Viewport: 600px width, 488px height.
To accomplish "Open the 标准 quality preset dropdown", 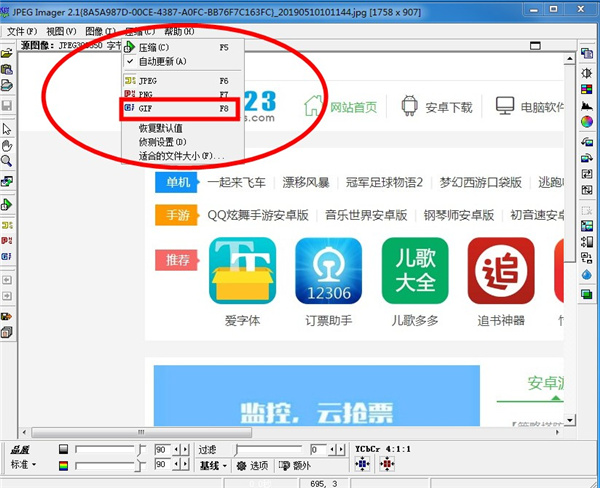I will [24, 464].
